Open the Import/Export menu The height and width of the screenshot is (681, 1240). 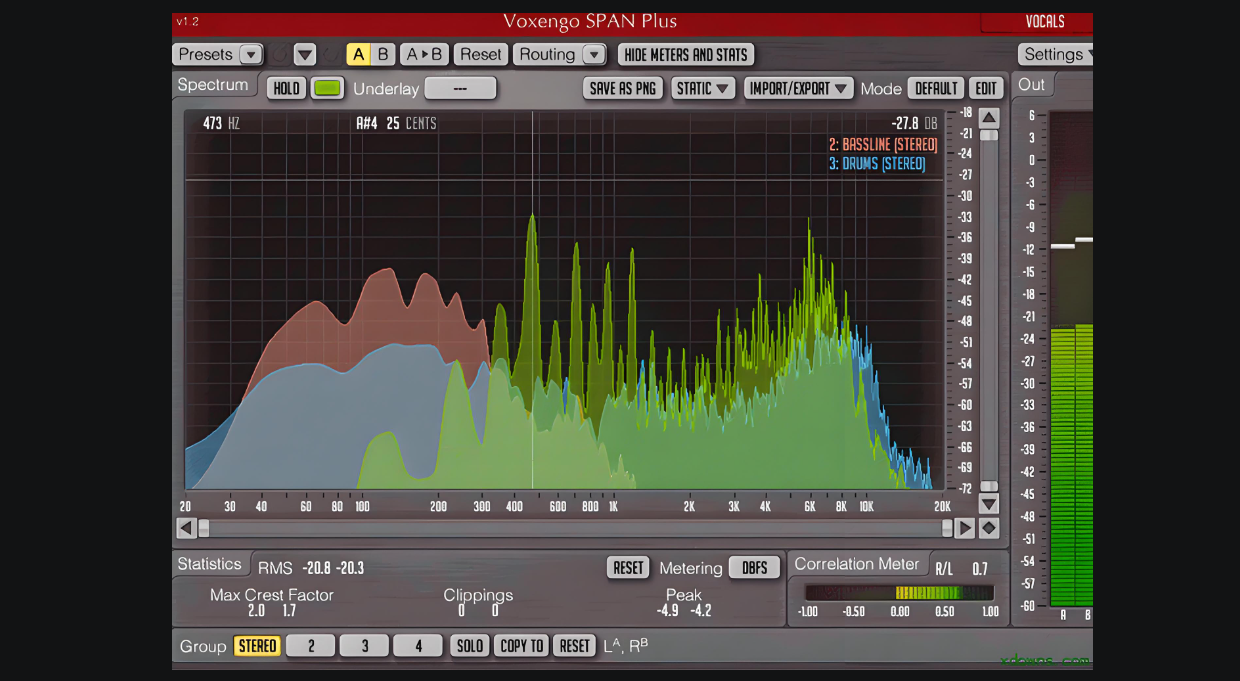pos(799,88)
